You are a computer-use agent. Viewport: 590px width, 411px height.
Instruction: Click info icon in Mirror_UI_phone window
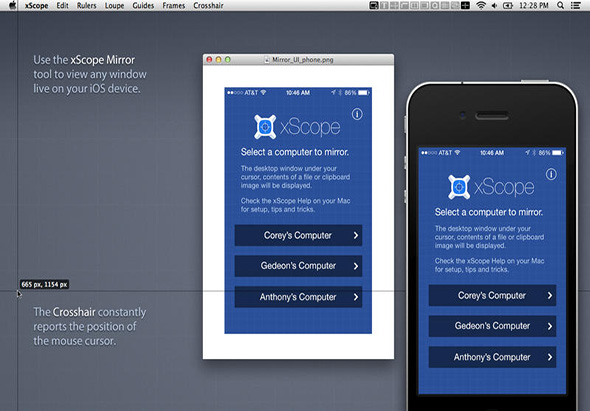click(x=357, y=114)
